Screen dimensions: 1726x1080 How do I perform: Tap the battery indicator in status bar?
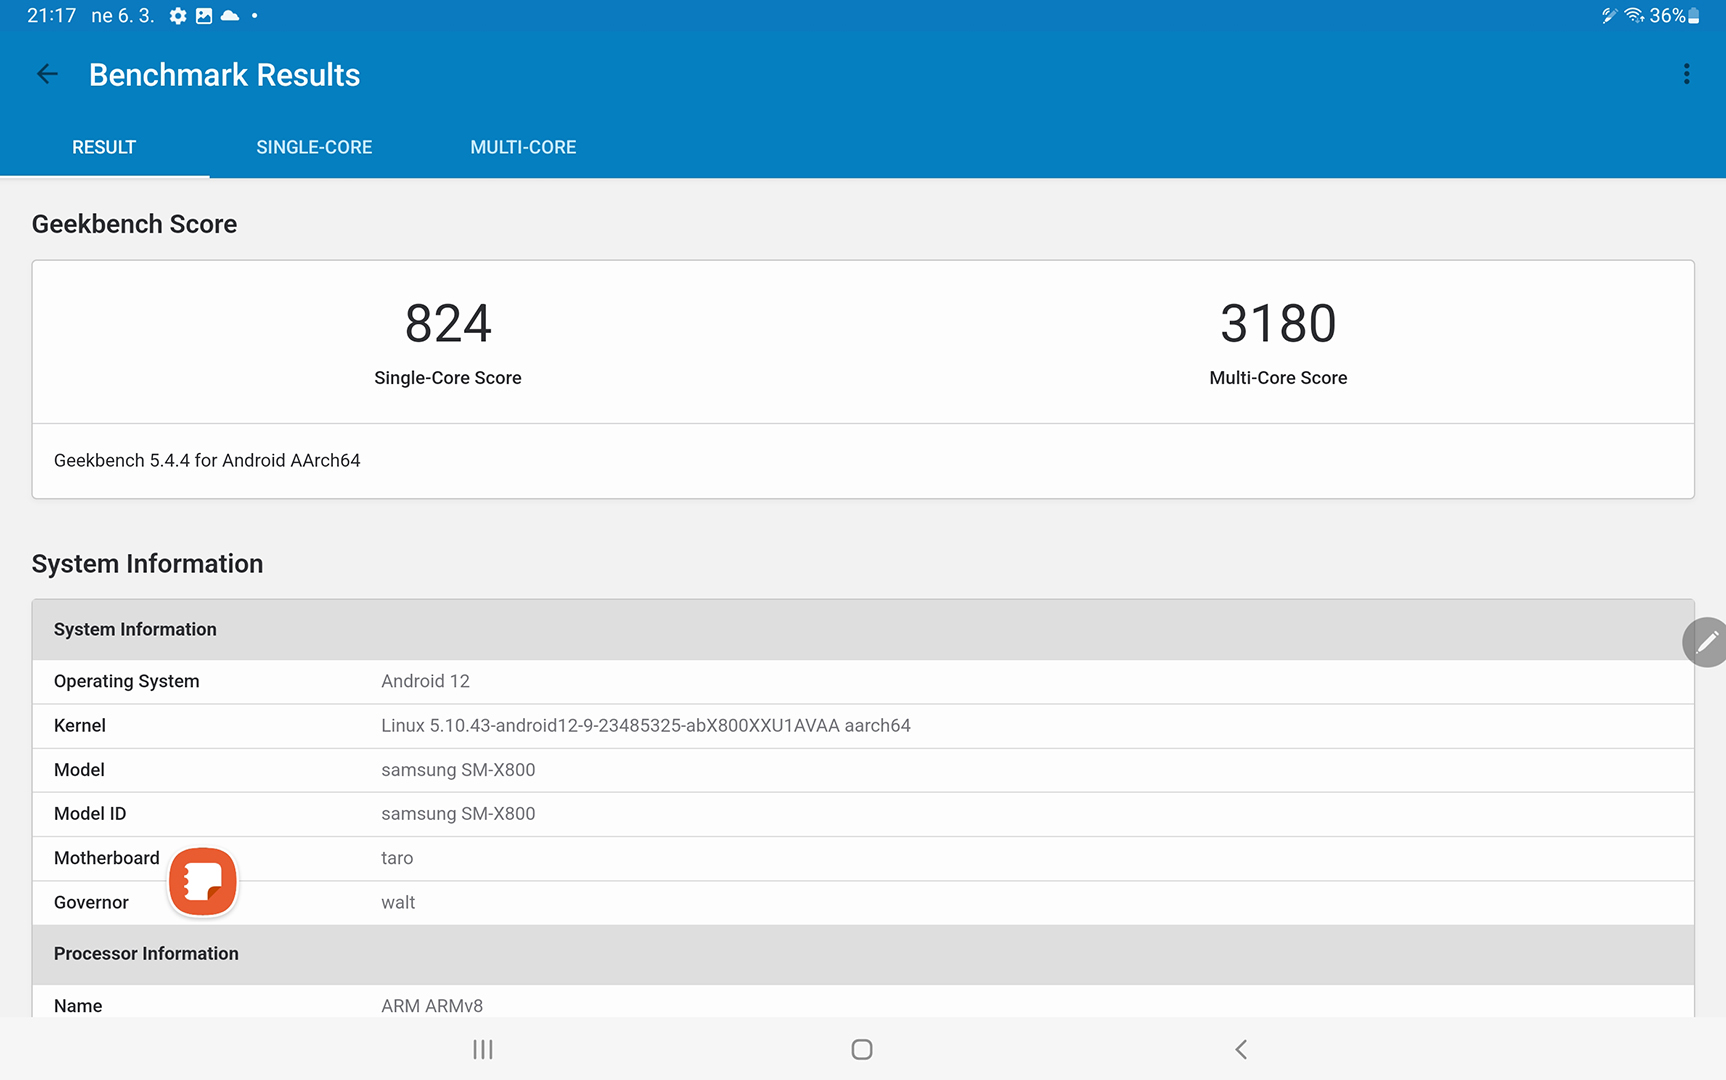tap(1693, 16)
